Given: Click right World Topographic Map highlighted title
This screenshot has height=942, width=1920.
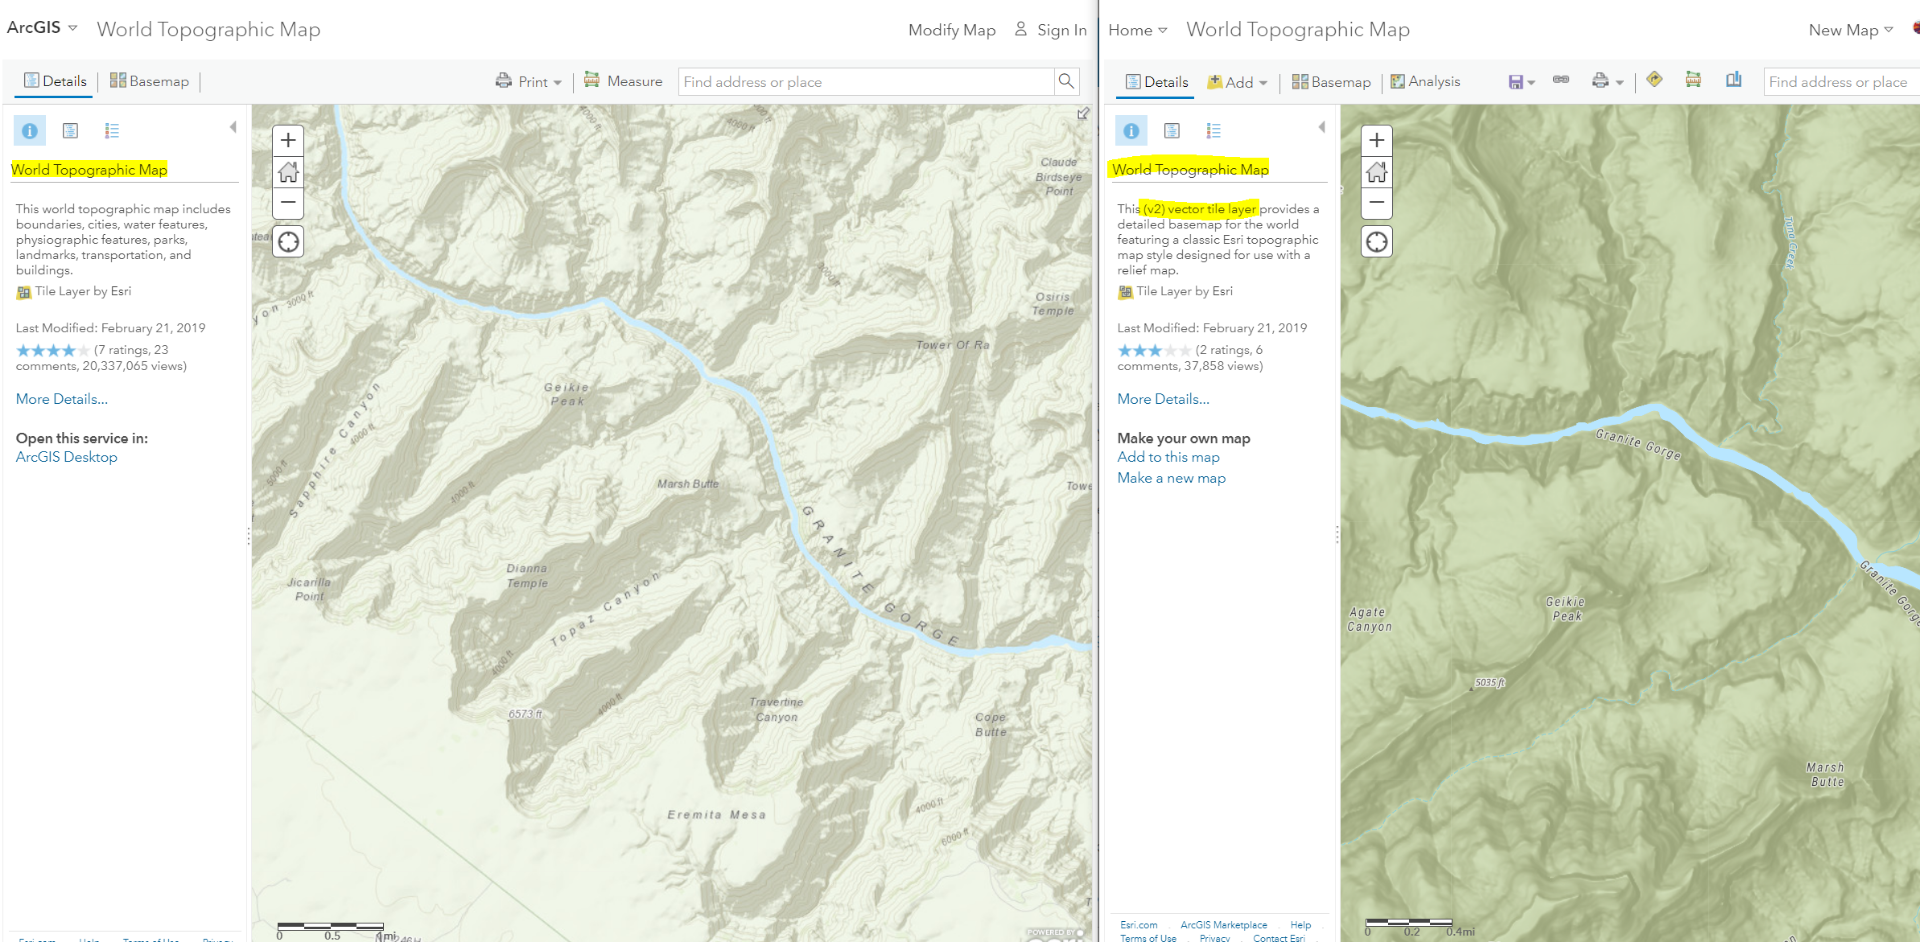Looking at the screenshot, I should point(1190,169).
